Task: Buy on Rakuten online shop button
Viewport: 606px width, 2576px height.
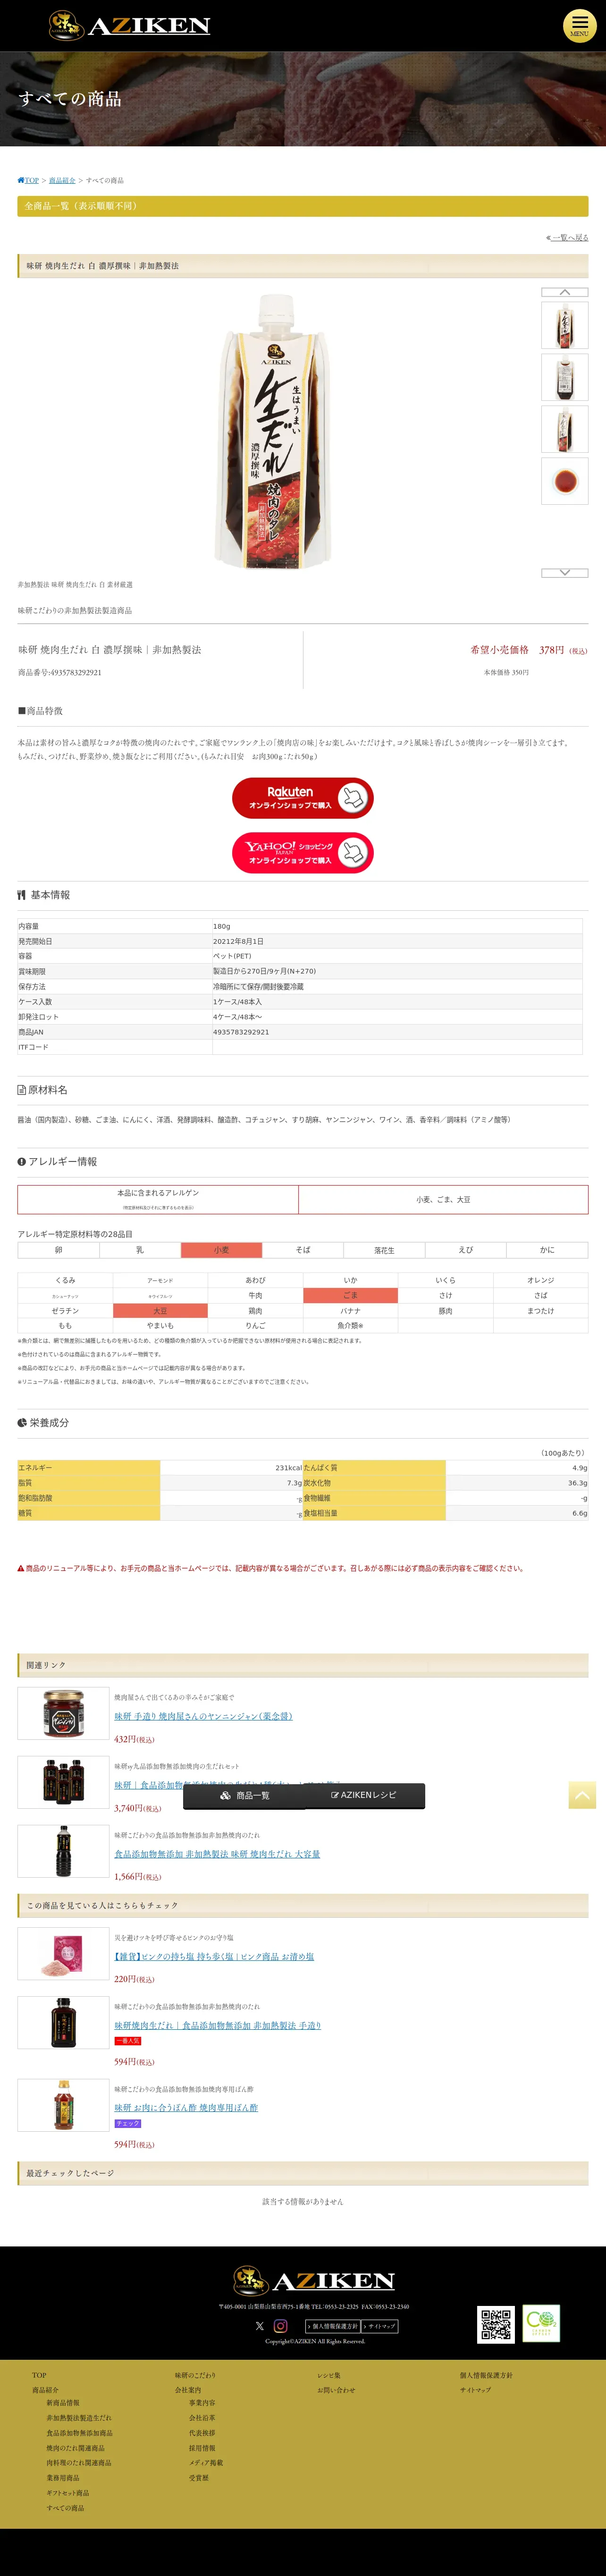Action: click(x=303, y=798)
